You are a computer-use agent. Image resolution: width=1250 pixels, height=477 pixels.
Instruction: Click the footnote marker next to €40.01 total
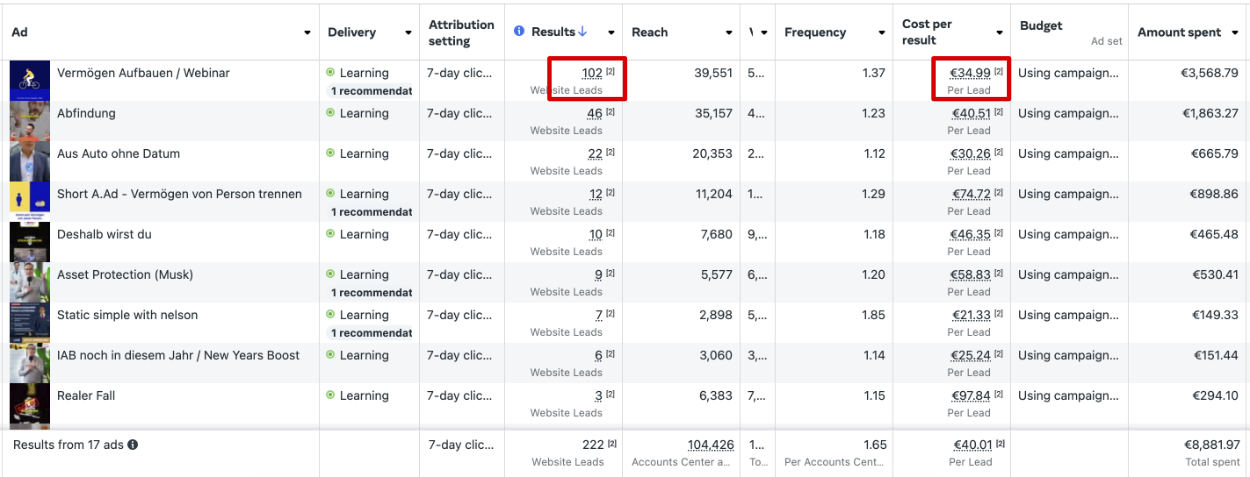pyautogui.click(x=999, y=445)
